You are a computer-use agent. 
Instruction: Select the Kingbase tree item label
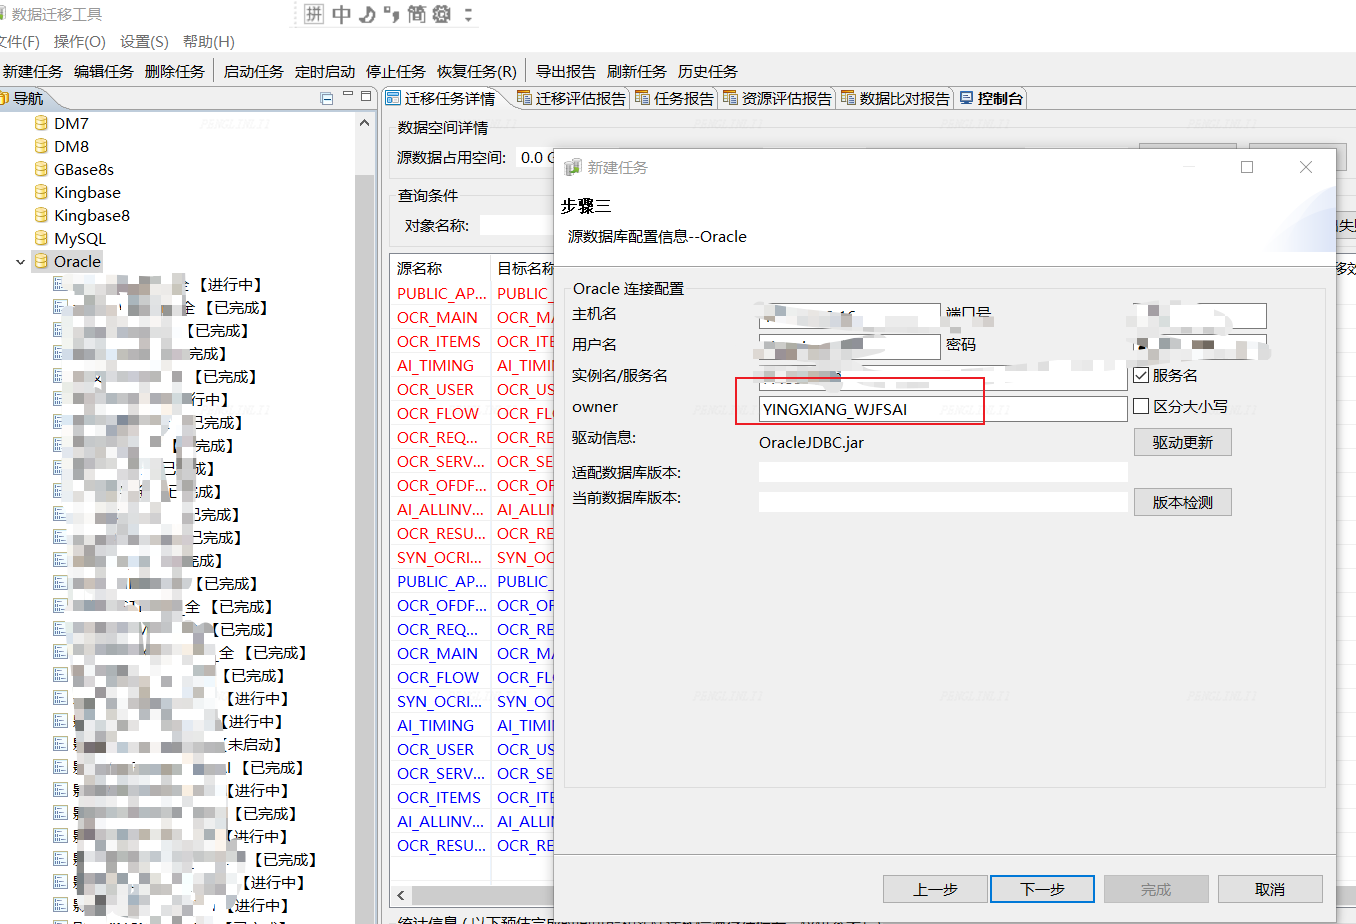click(x=87, y=192)
